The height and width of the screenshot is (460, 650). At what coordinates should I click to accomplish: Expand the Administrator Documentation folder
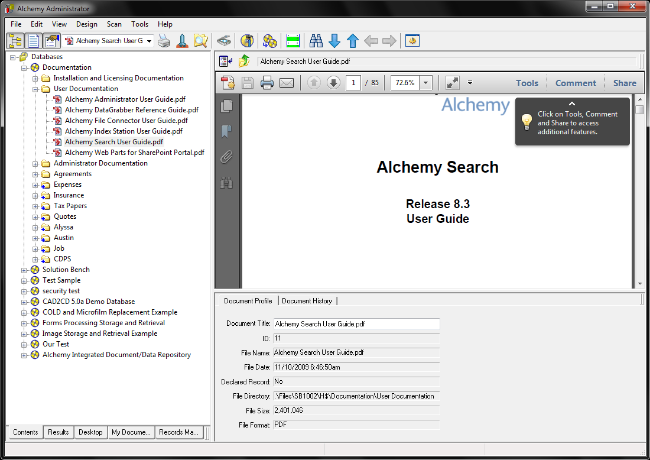[x=35, y=164]
